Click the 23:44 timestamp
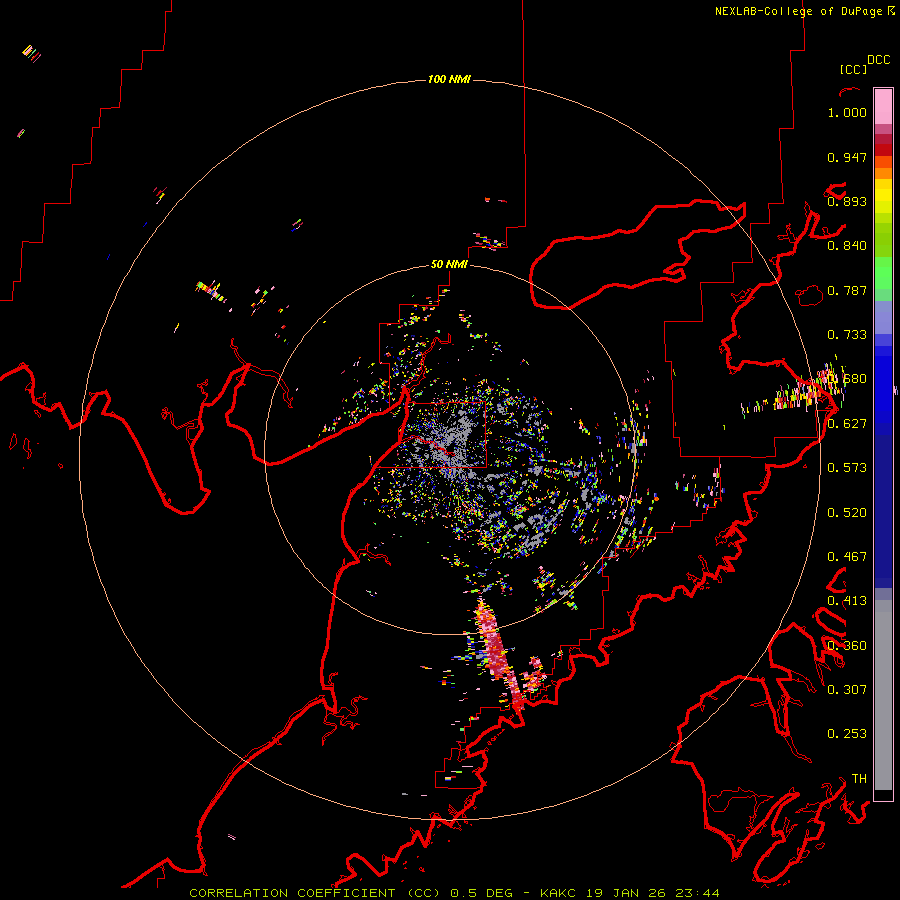The width and height of the screenshot is (900, 900). tap(697, 893)
